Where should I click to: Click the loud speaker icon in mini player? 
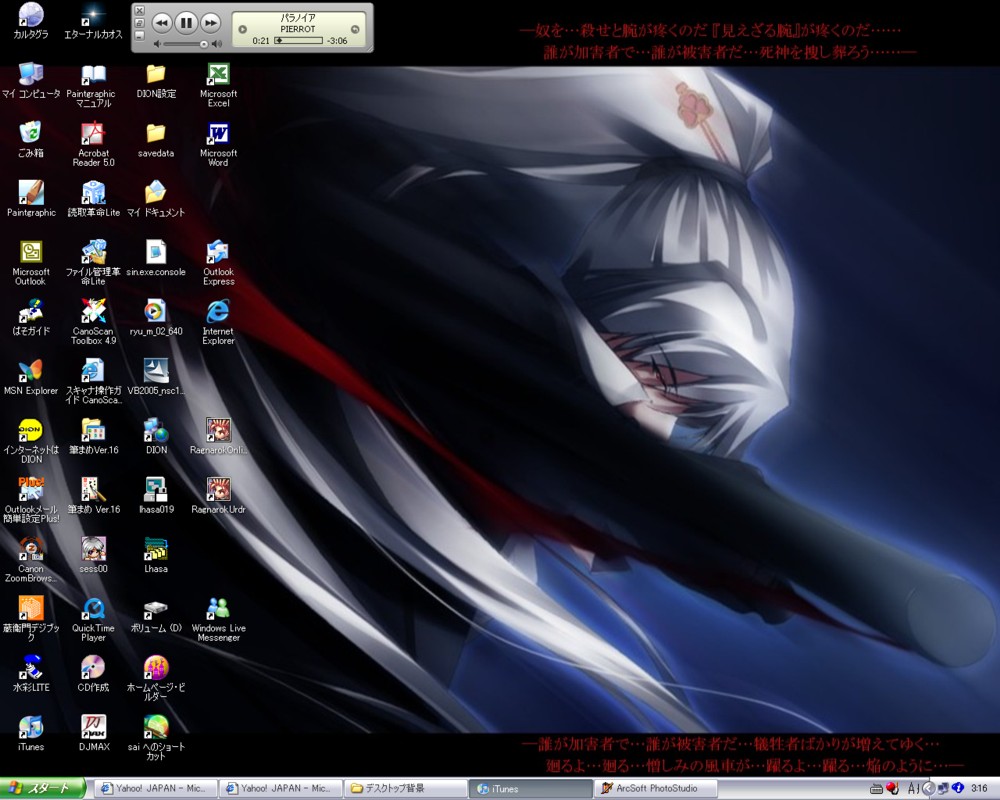point(217,44)
